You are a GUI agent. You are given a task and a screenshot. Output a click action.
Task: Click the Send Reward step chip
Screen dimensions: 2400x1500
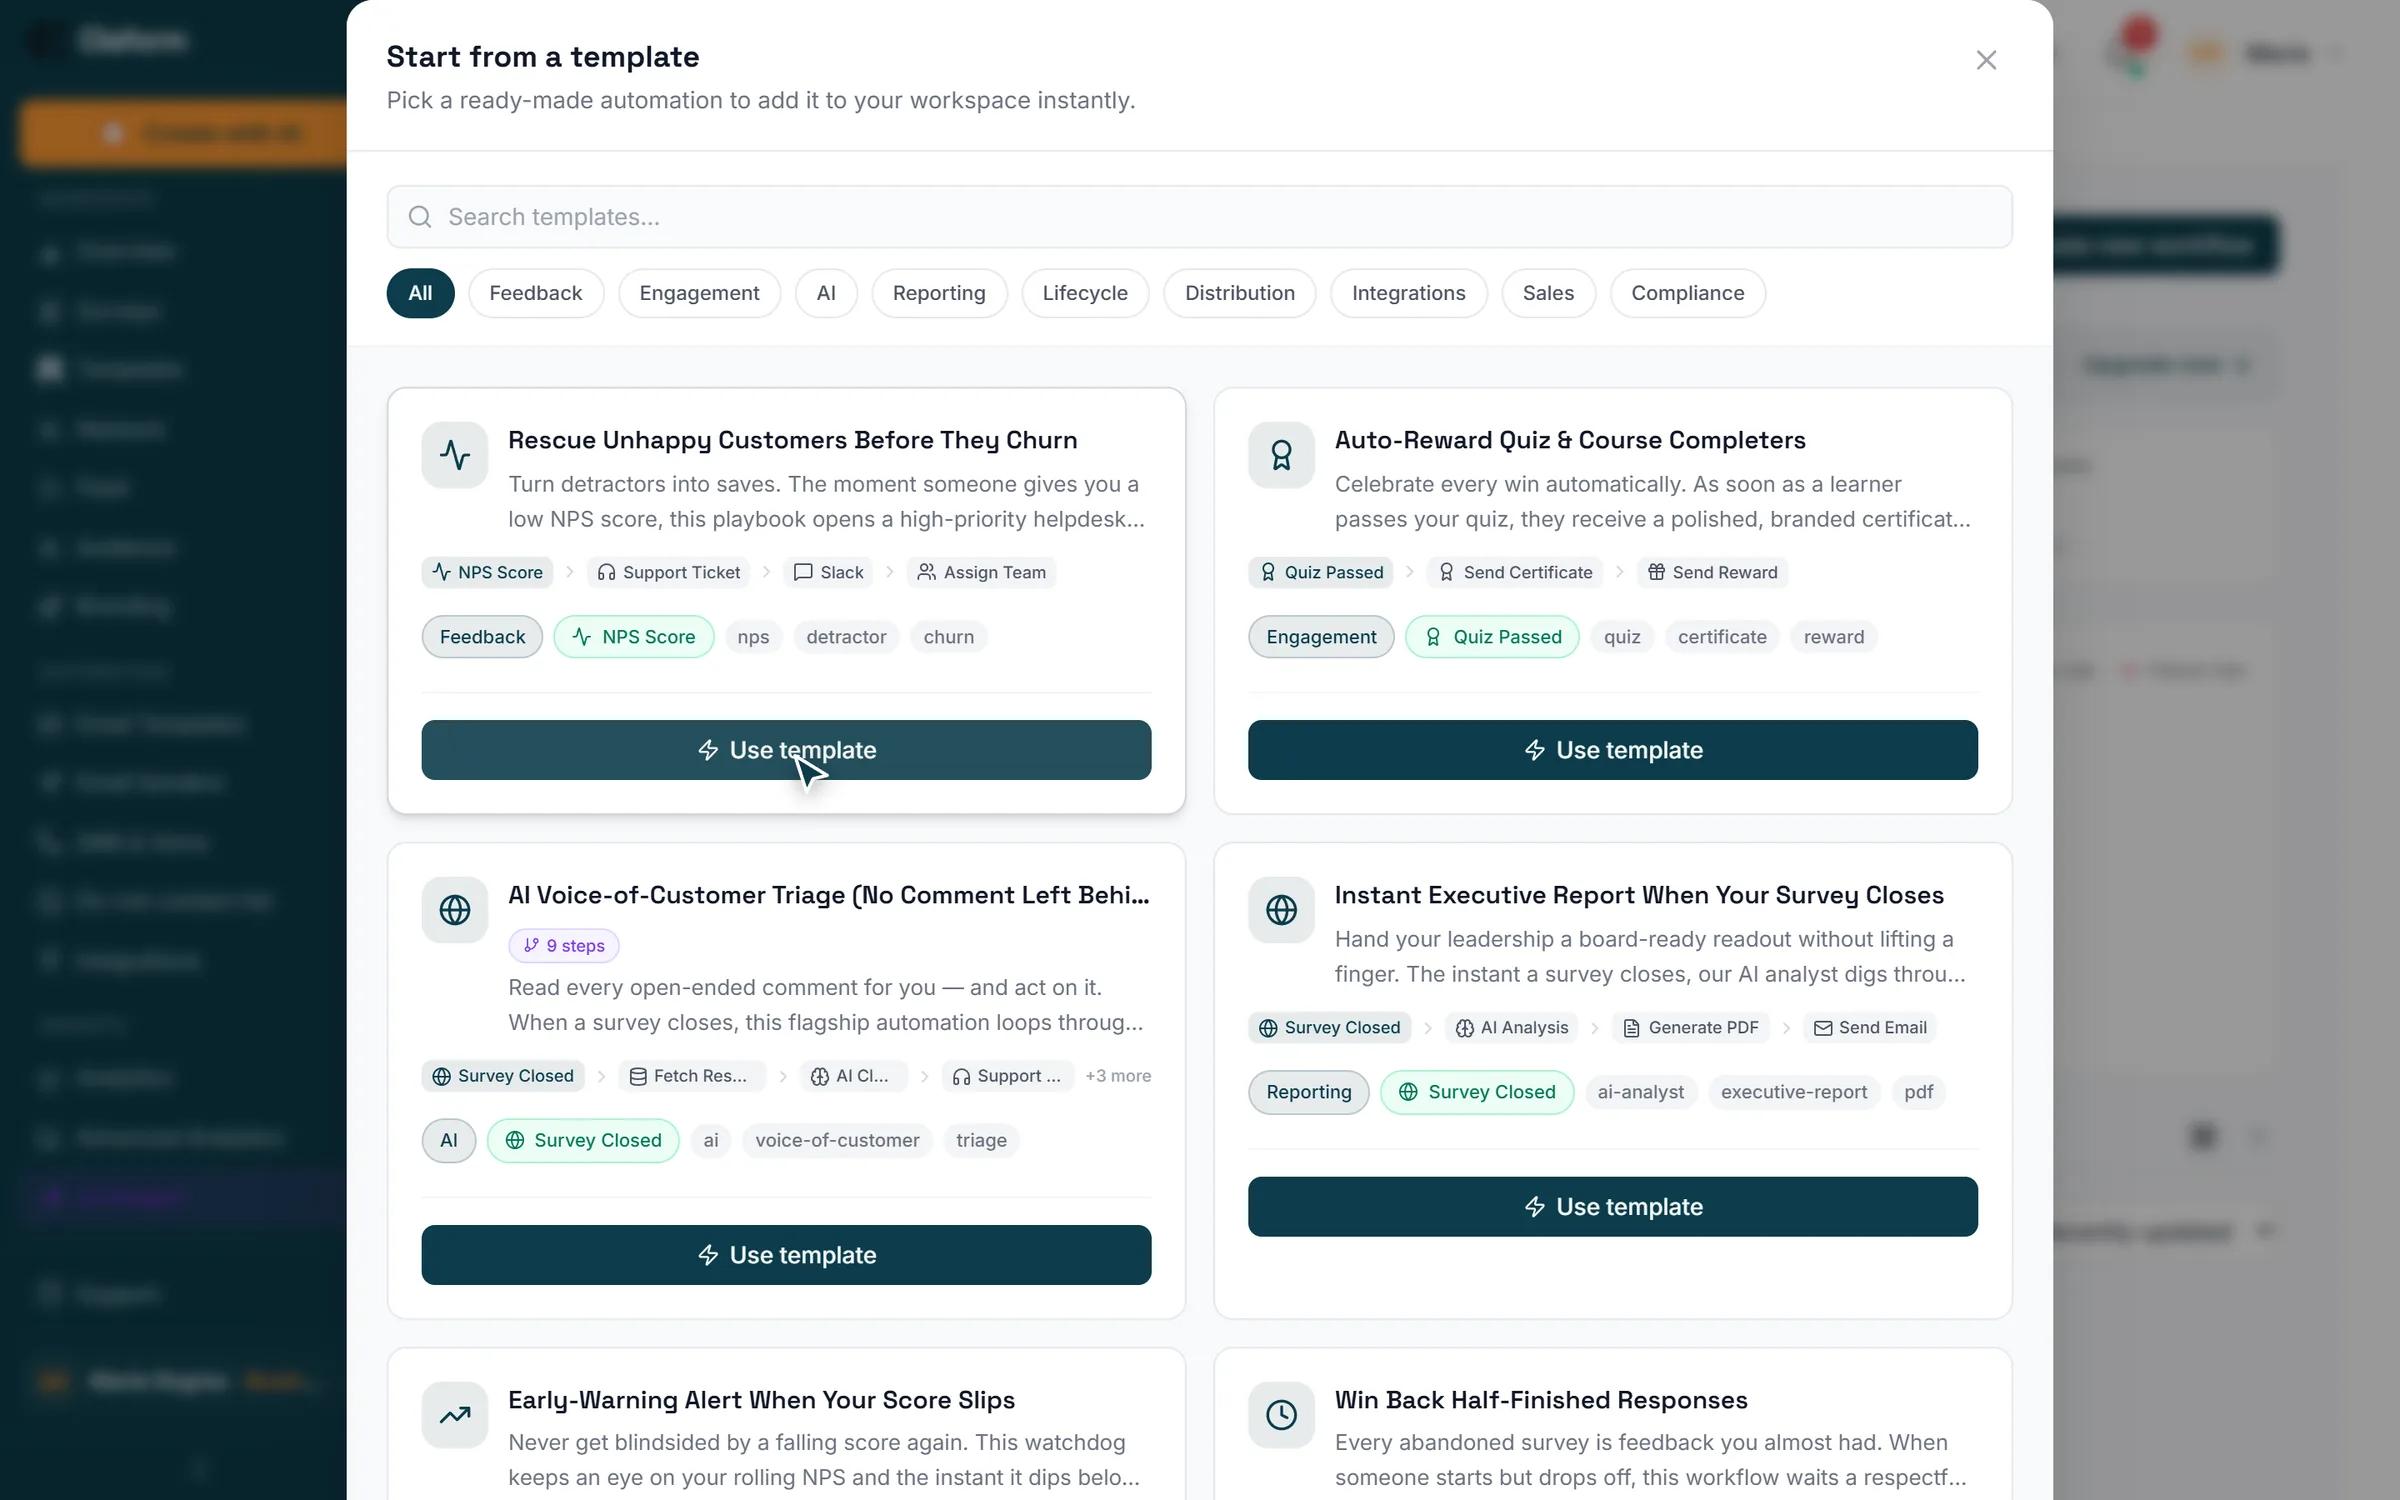point(1713,572)
